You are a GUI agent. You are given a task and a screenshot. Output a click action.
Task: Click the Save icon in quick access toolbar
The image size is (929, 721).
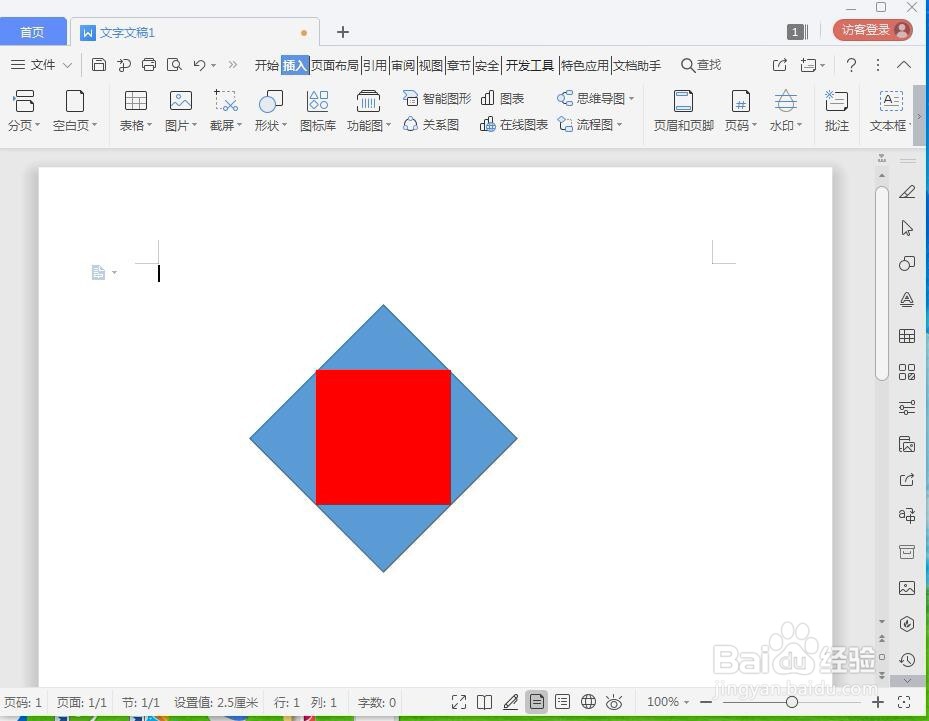tap(99, 65)
